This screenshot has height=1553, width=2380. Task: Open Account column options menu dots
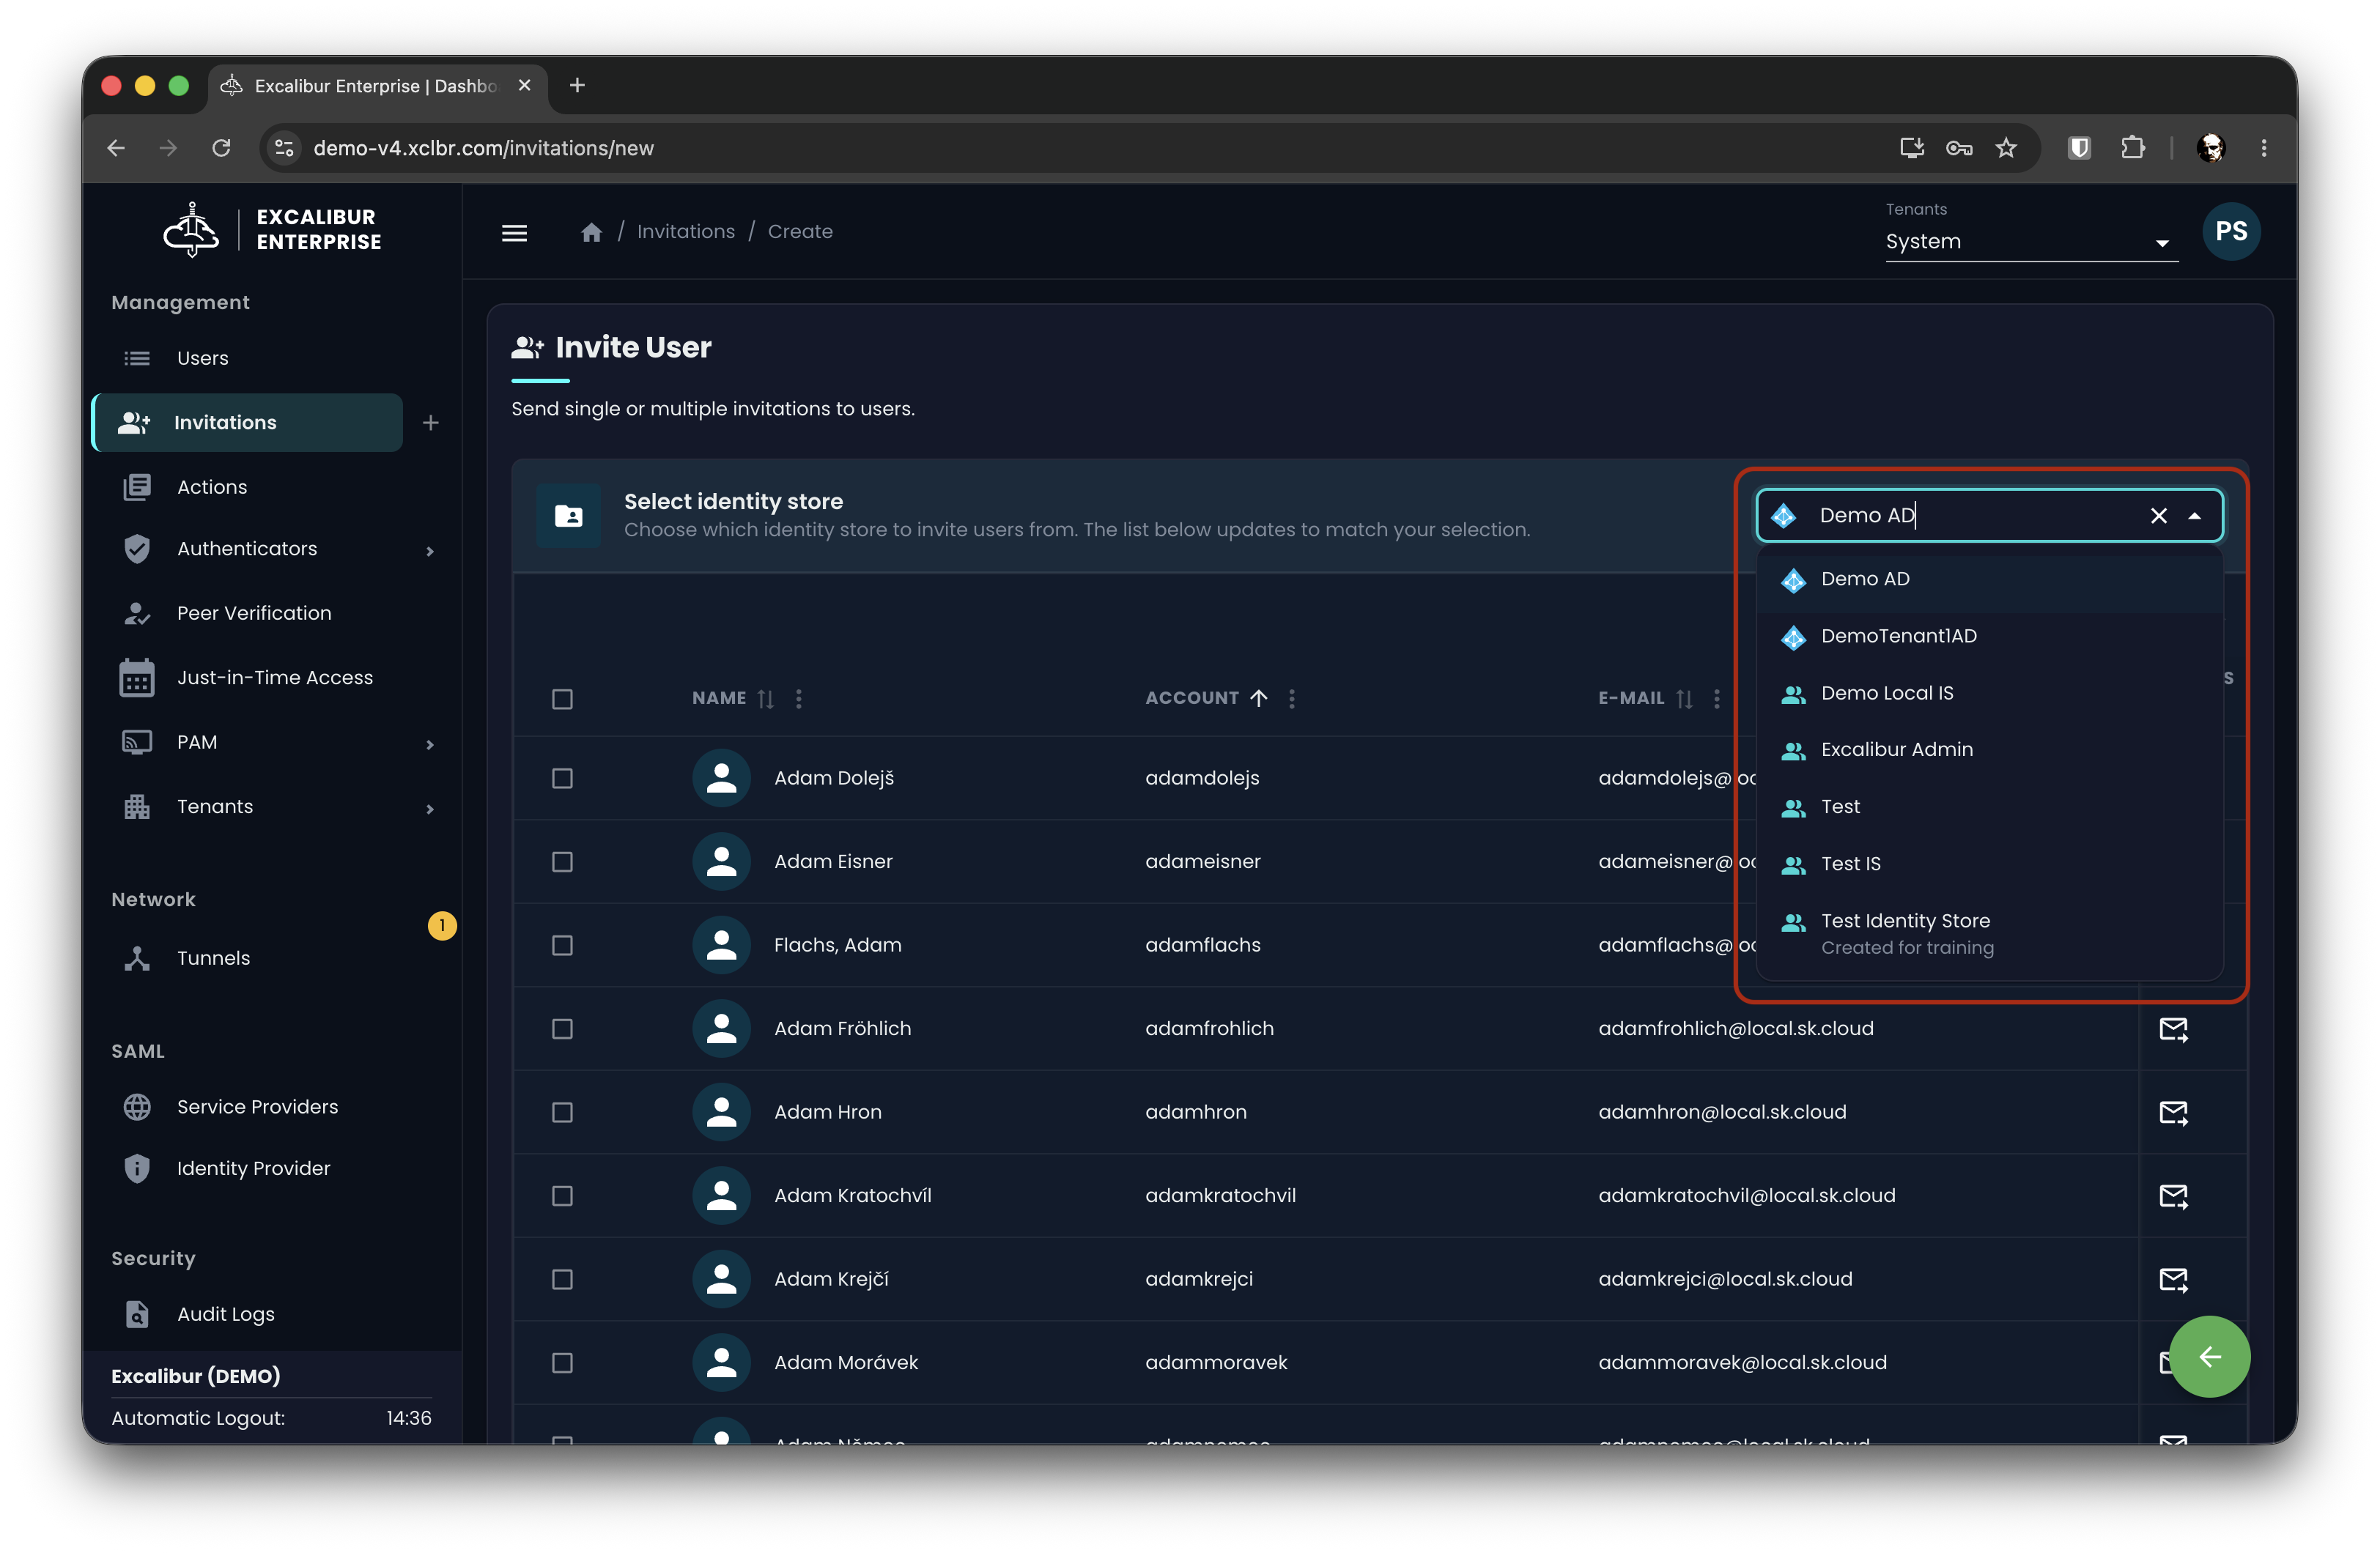[1291, 699]
